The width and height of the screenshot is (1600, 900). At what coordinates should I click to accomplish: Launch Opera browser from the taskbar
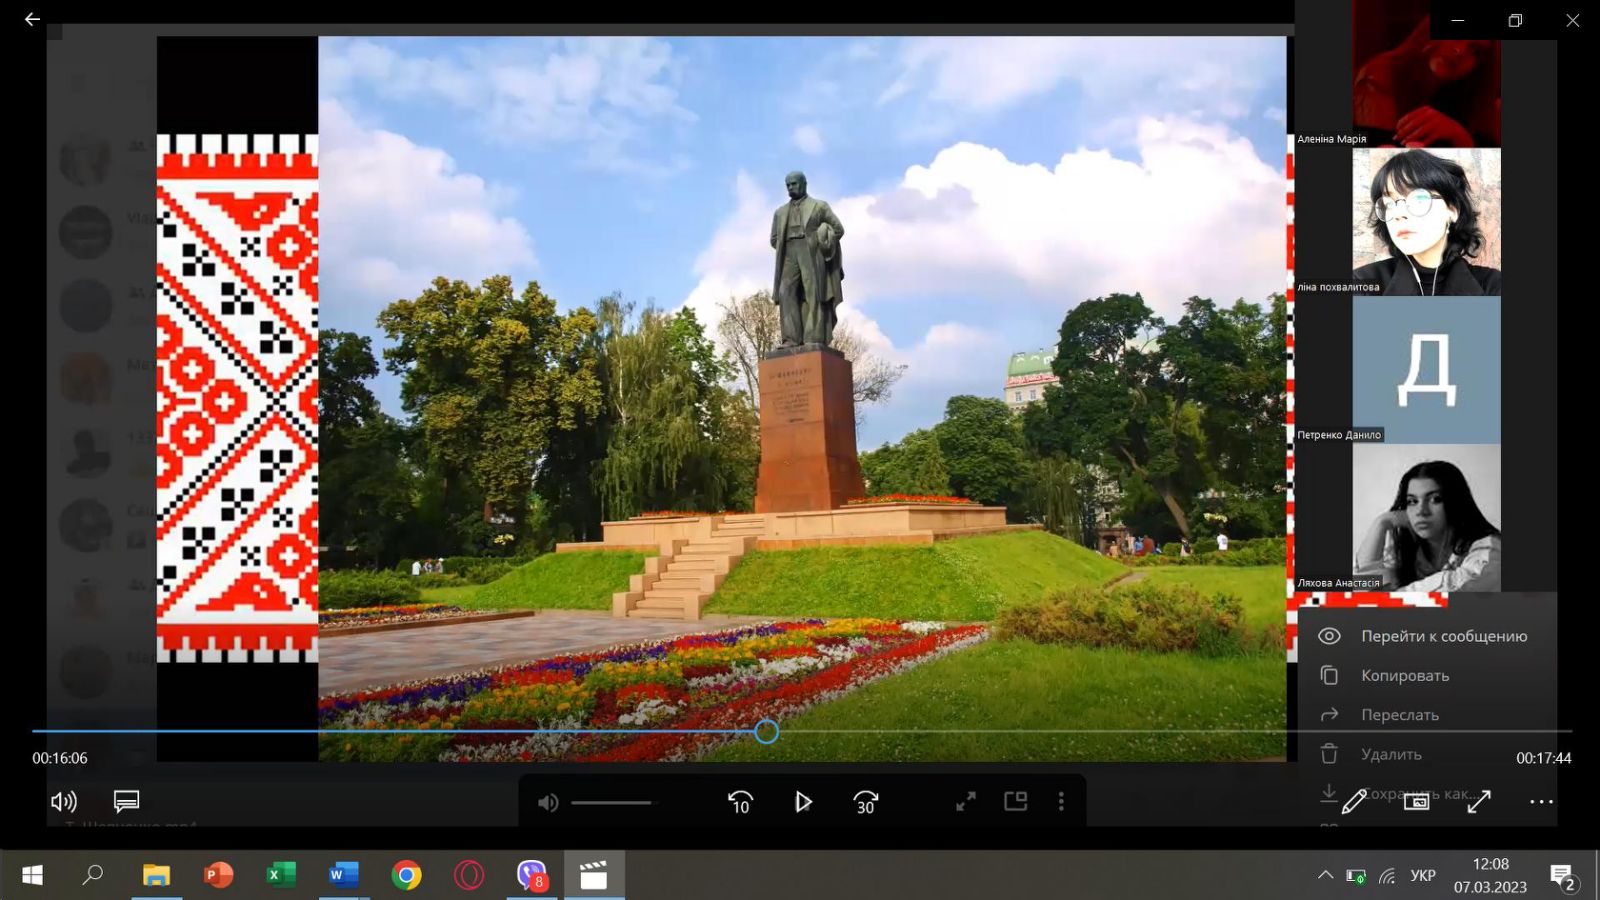click(x=468, y=876)
